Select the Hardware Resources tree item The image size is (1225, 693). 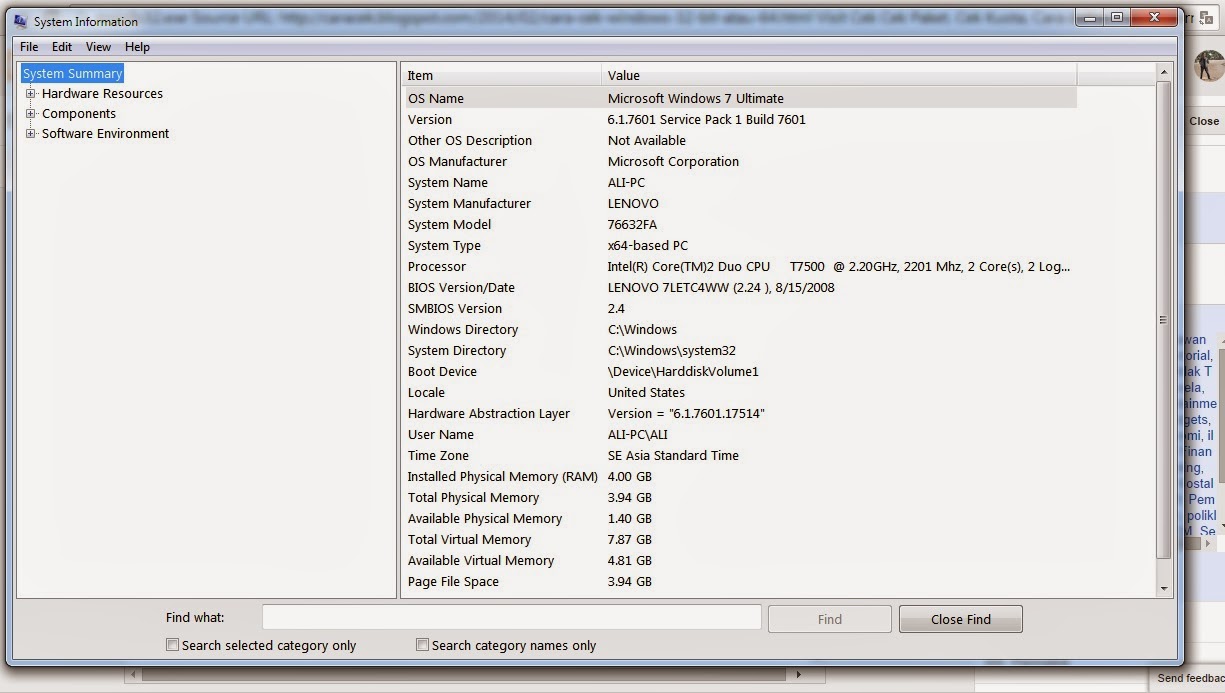point(102,93)
